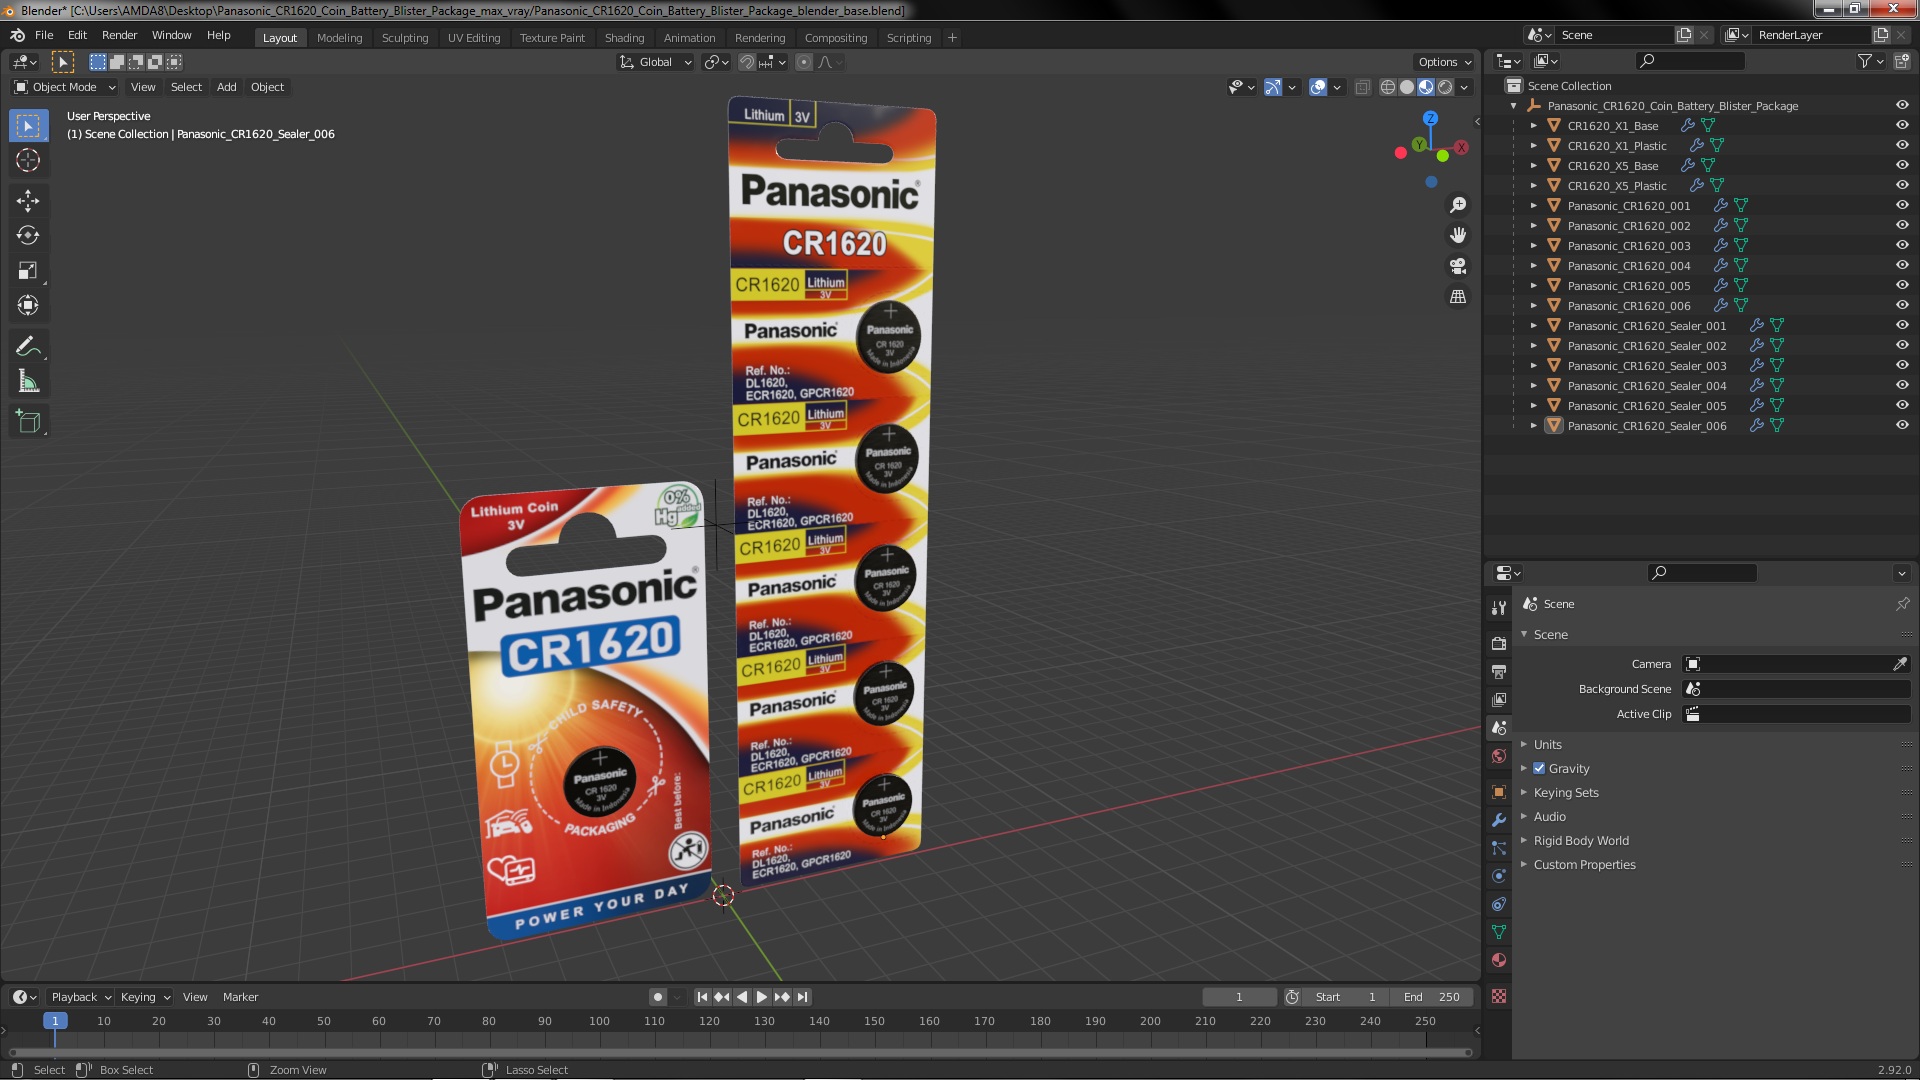Activate the Scale tool

point(28,271)
